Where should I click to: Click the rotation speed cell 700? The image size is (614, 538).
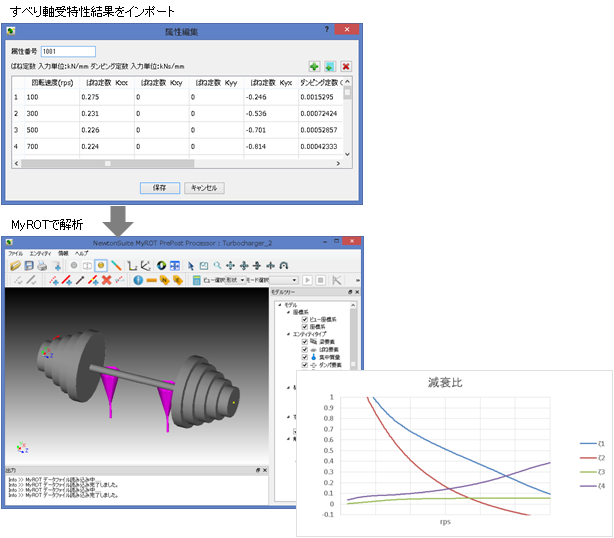(x=52, y=146)
